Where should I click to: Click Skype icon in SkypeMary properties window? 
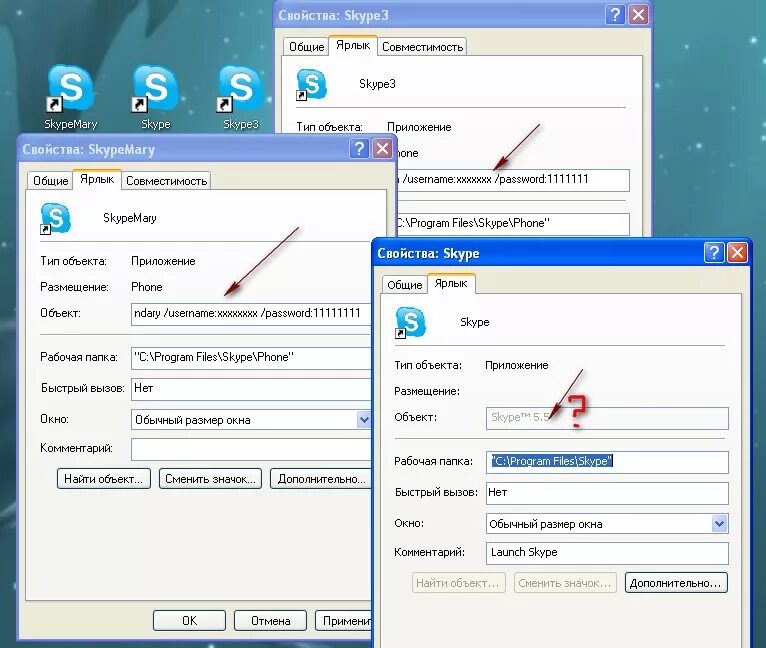(x=56, y=218)
